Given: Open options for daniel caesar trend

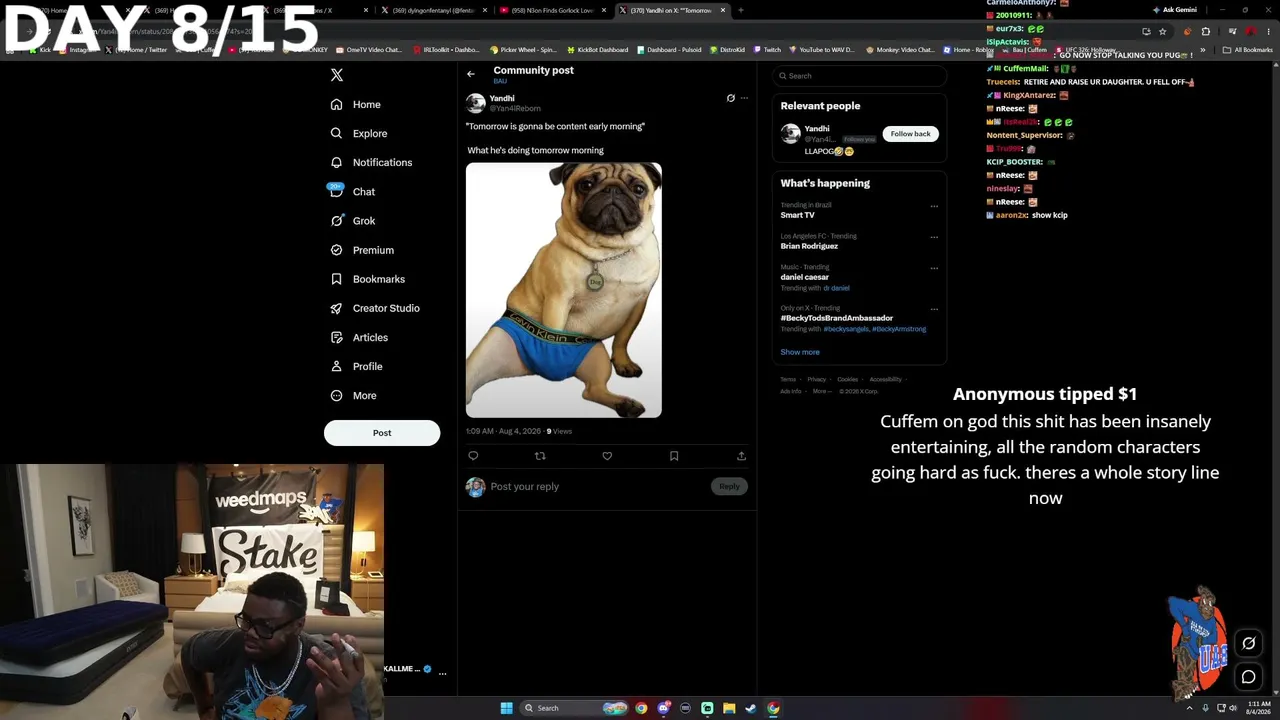Looking at the screenshot, I should tap(934, 268).
